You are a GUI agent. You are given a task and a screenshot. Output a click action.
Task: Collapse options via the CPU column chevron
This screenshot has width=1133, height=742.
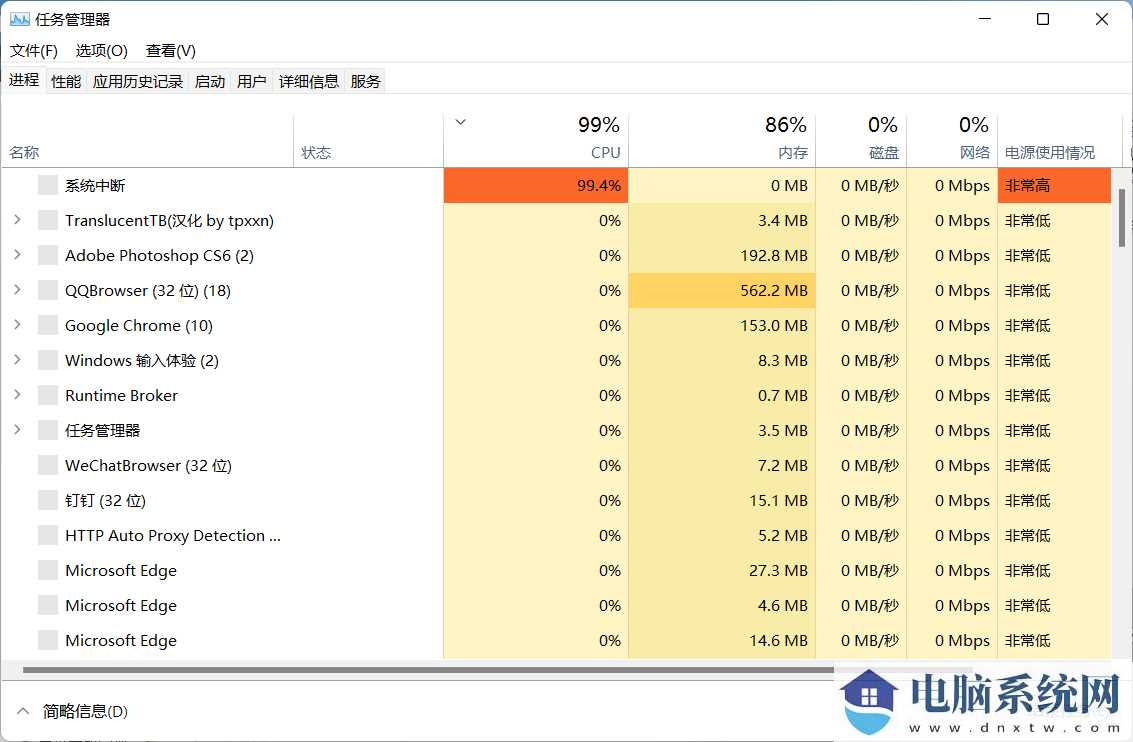(x=460, y=120)
